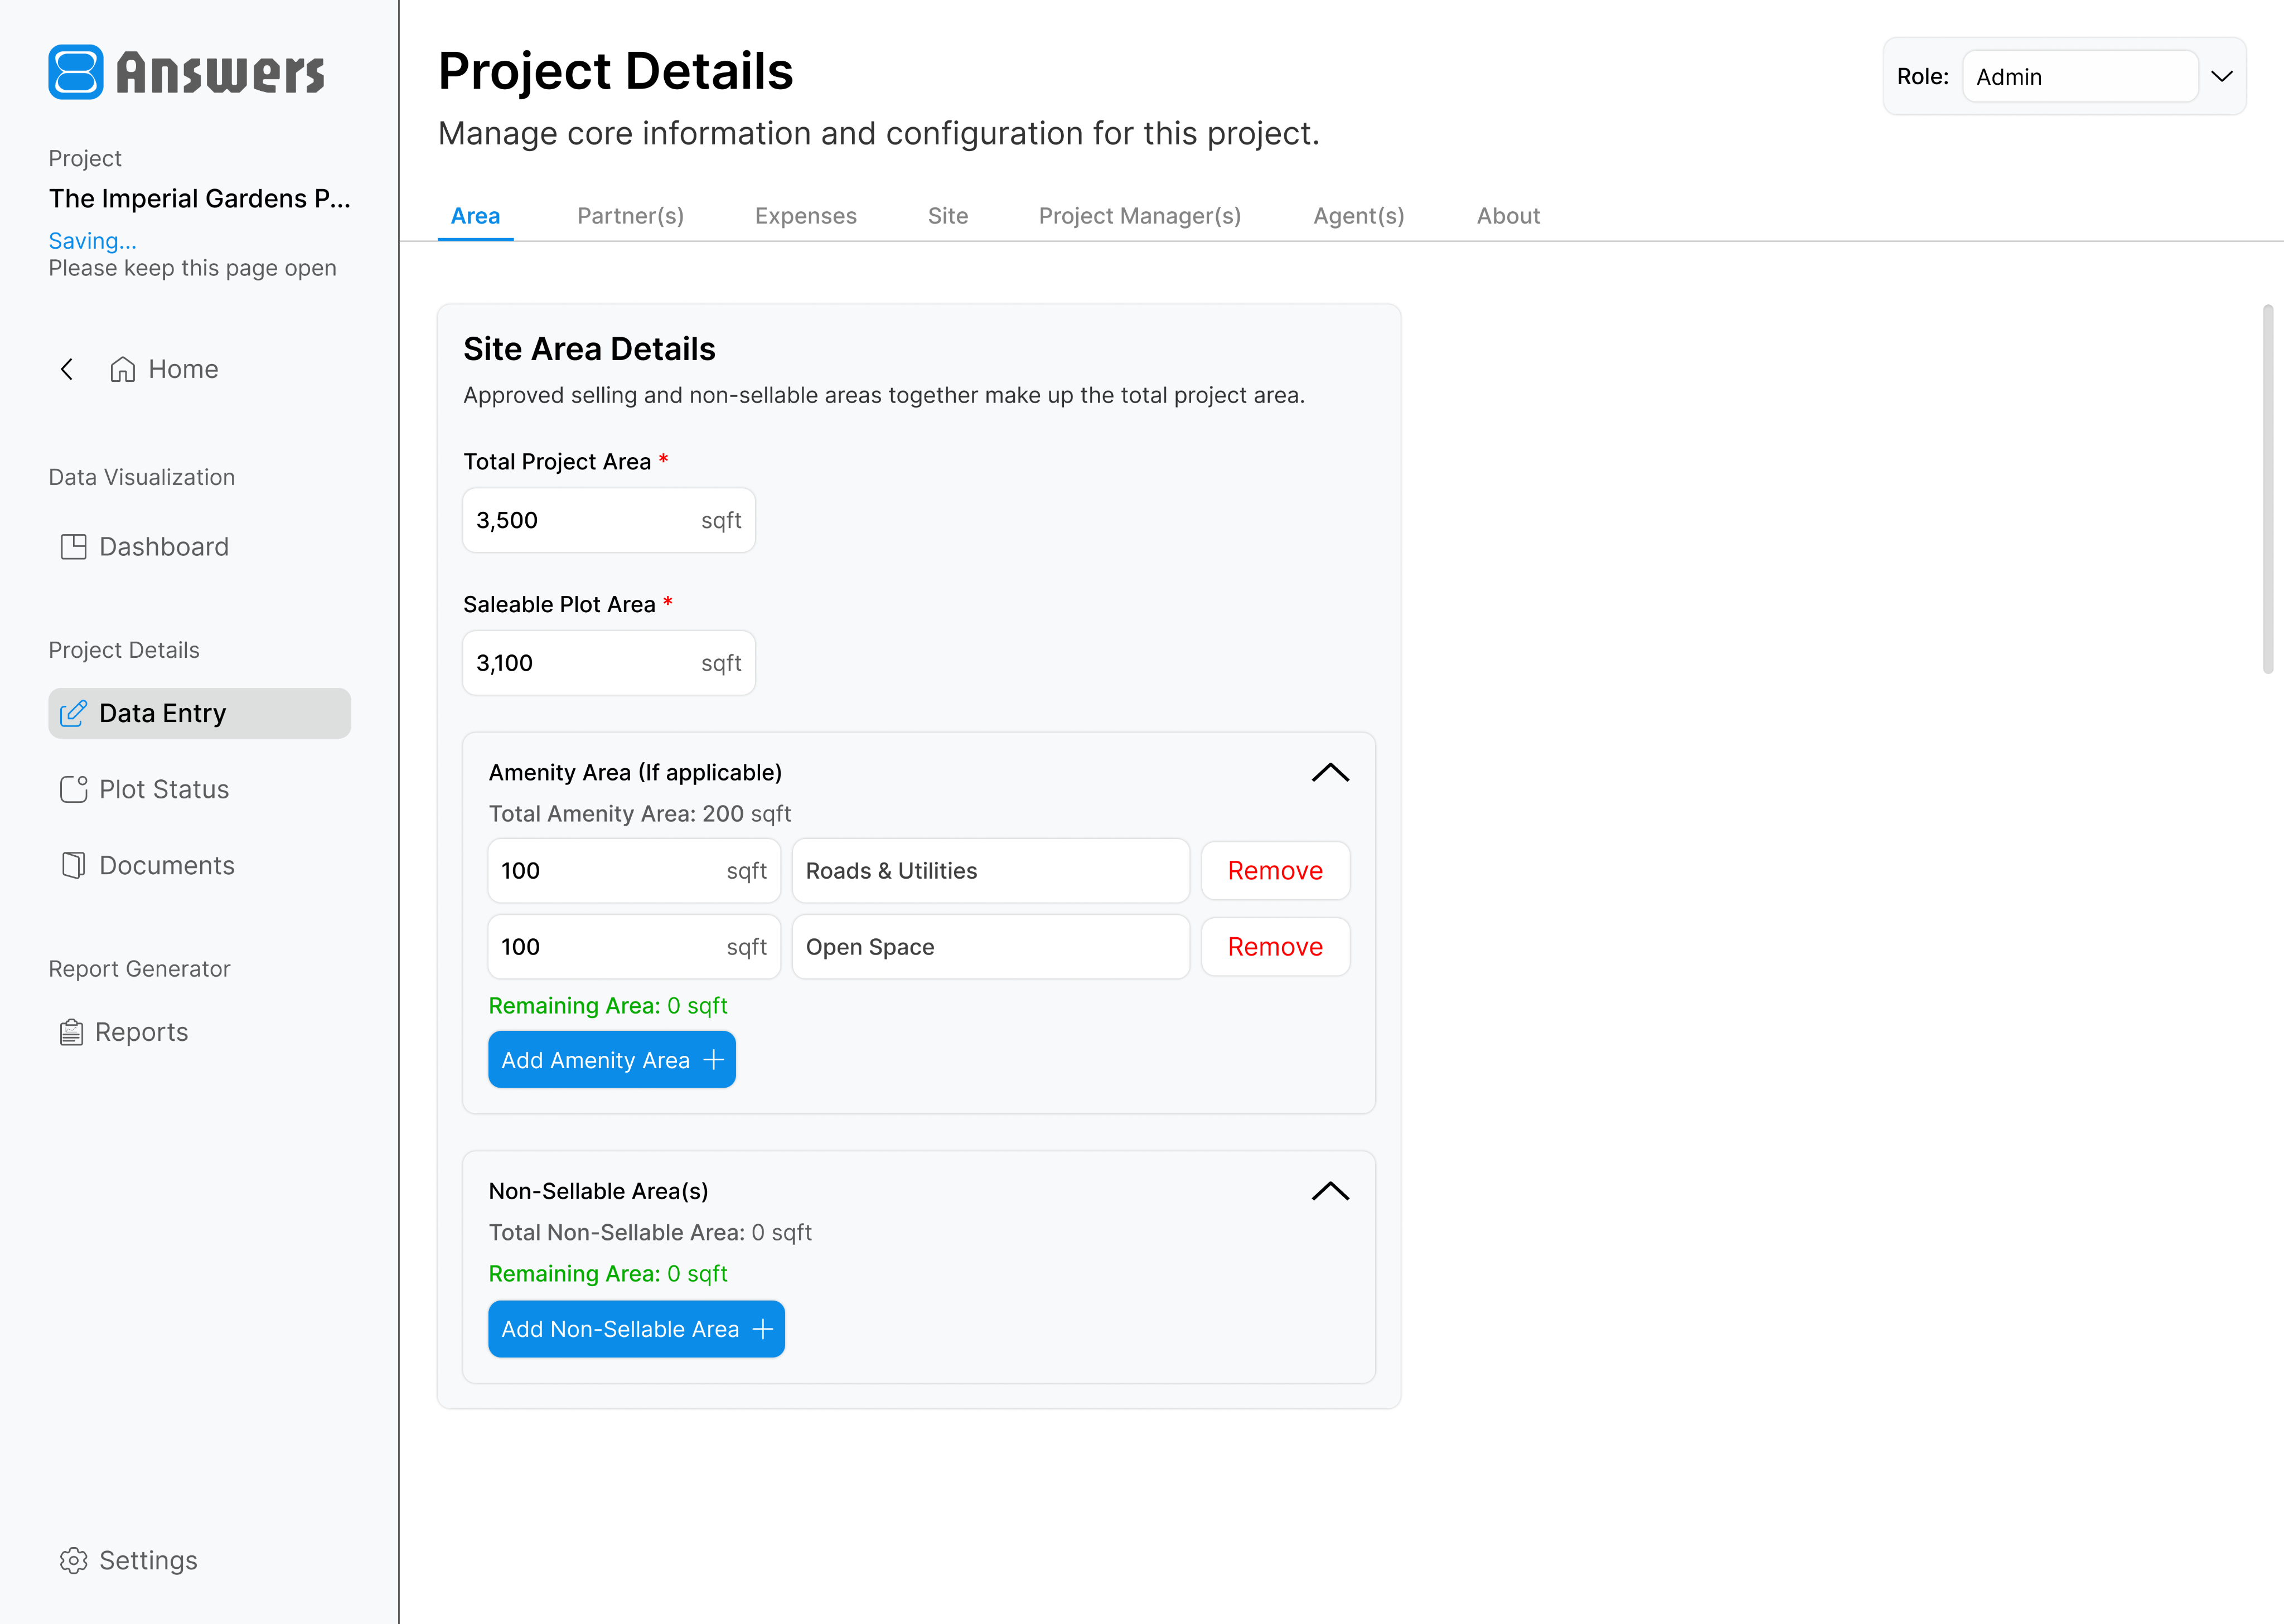
Task: Click the 'Saving...' status text
Action: pyautogui.click(x=93, y=241)
